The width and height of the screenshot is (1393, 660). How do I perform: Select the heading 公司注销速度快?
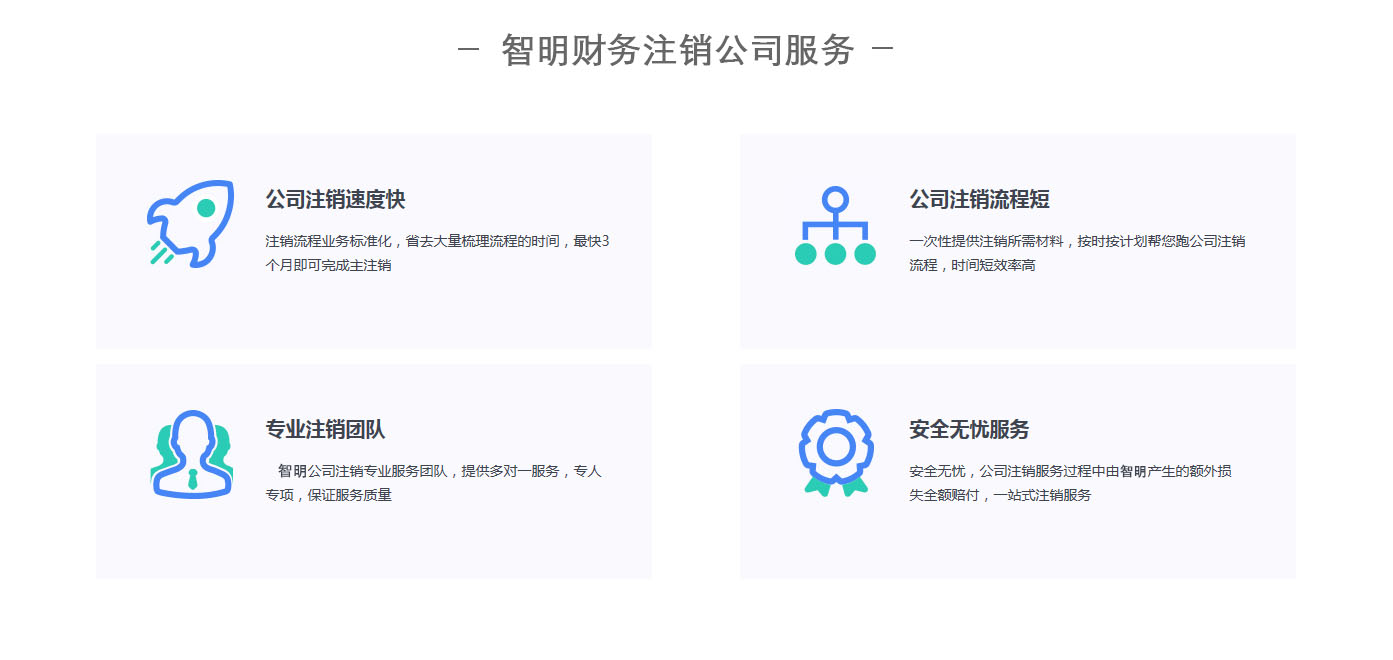[335, 200]
